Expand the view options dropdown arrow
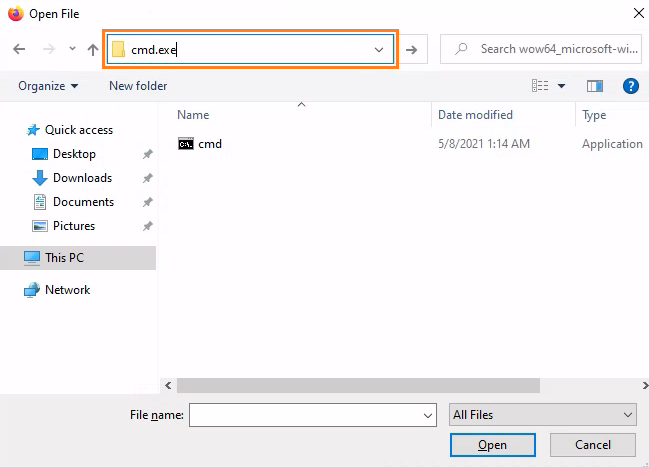This screenshot has width=649, height=467. pyautogui.click(x=561, y=86)
